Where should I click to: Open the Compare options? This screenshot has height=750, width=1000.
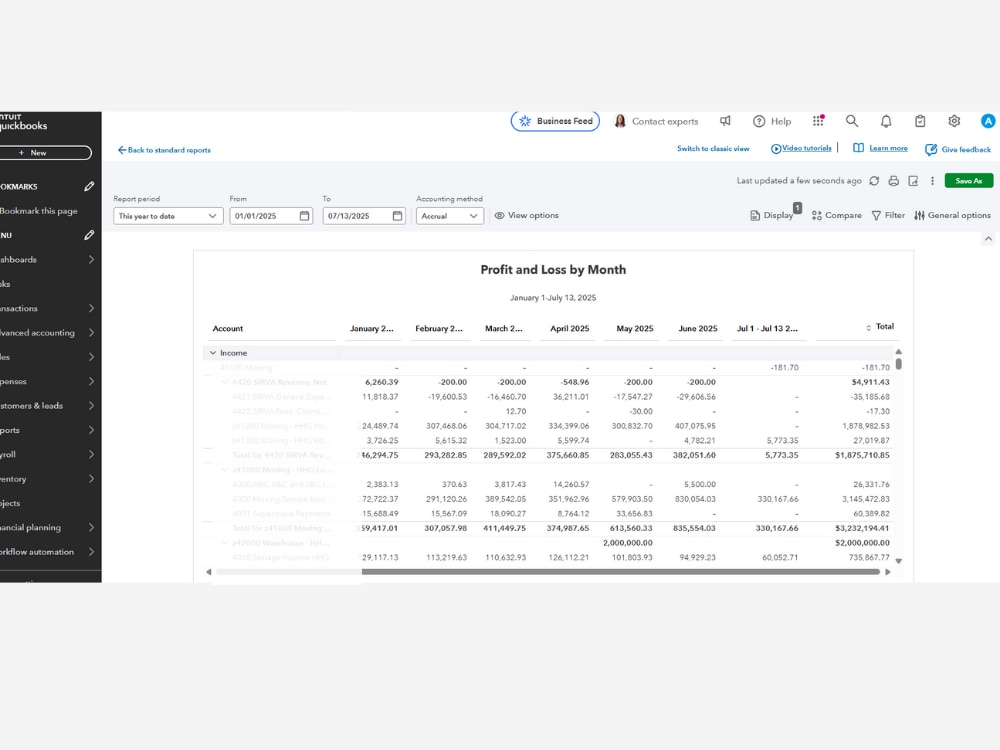click(x=837, y=216)
